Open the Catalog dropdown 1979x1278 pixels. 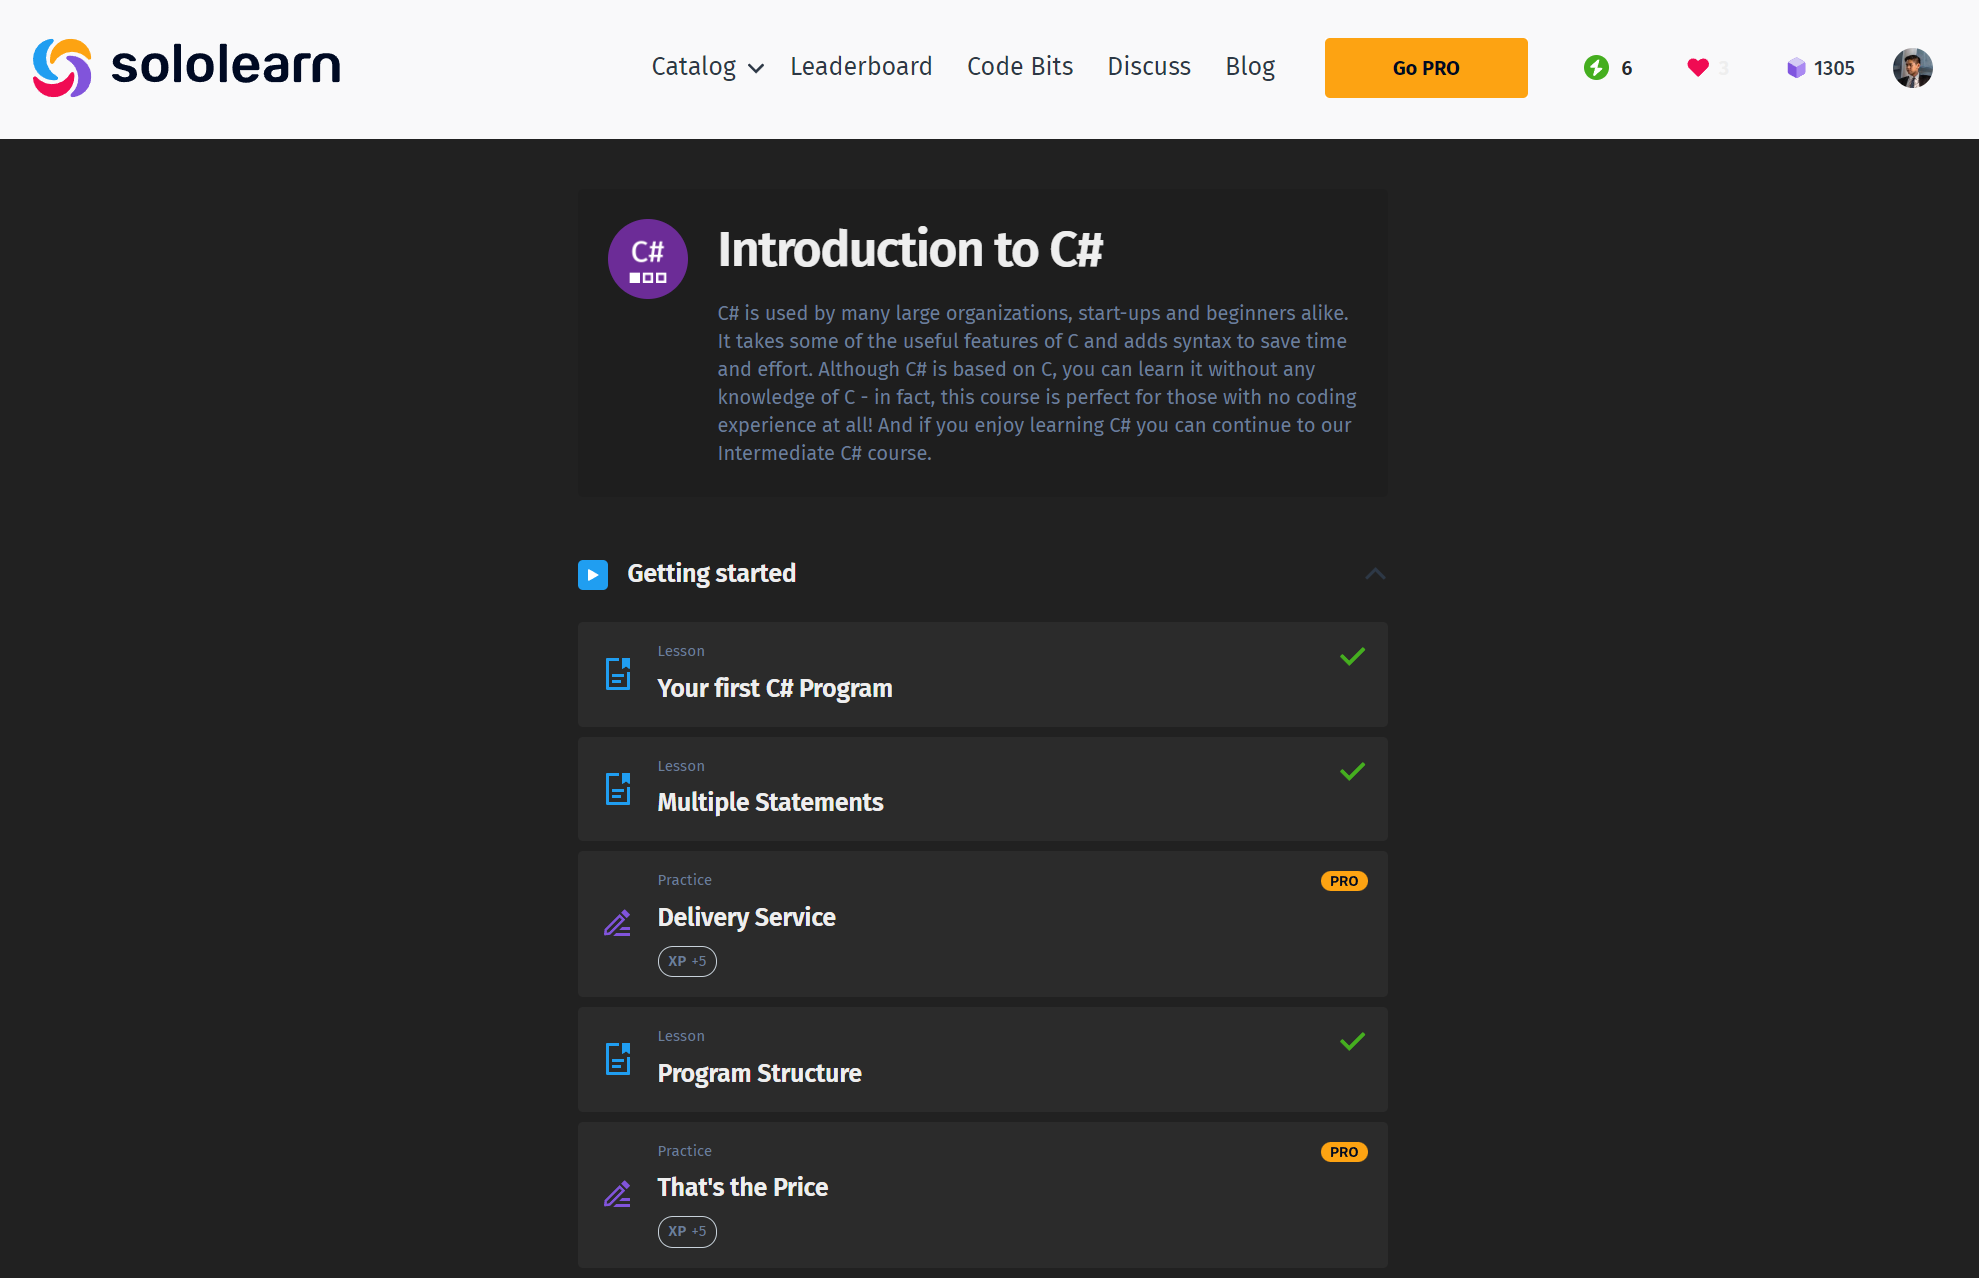coord(692,67)
